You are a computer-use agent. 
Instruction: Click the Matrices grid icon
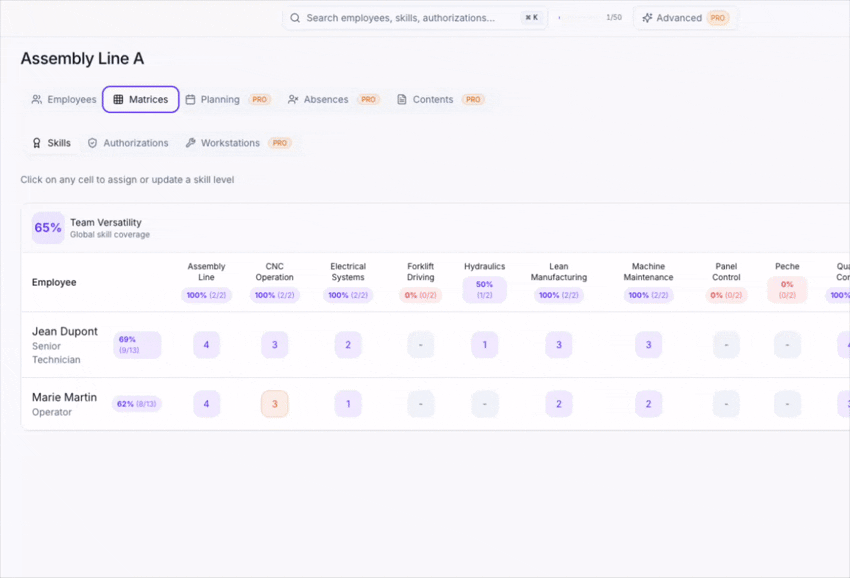[118, 100]
